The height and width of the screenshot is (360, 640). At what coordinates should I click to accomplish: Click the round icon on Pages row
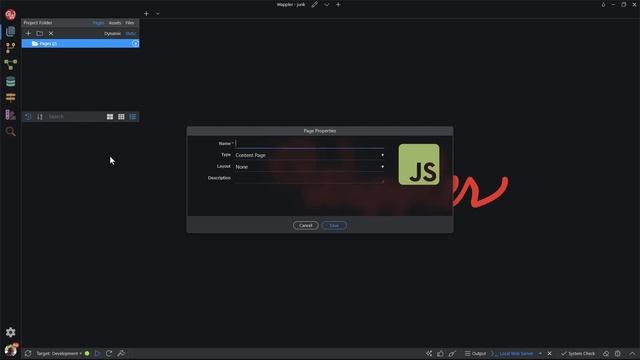[x=135, y=44]
